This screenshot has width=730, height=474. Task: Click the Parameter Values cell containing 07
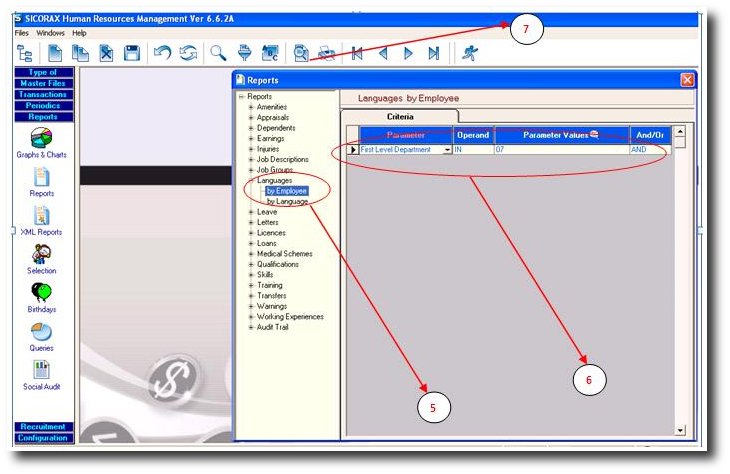[560, 150]
